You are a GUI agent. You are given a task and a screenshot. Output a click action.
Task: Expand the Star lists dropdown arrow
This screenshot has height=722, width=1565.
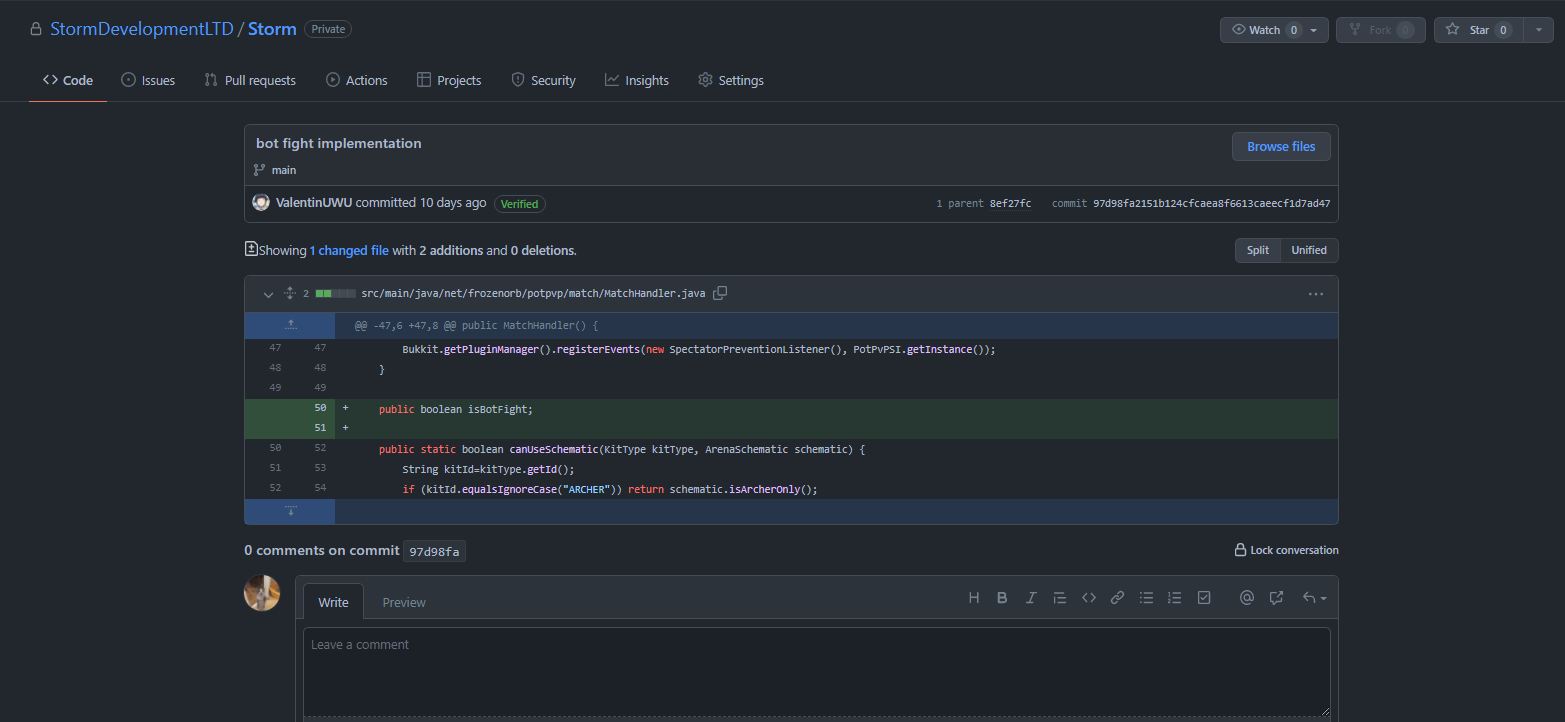(1538, 30)
